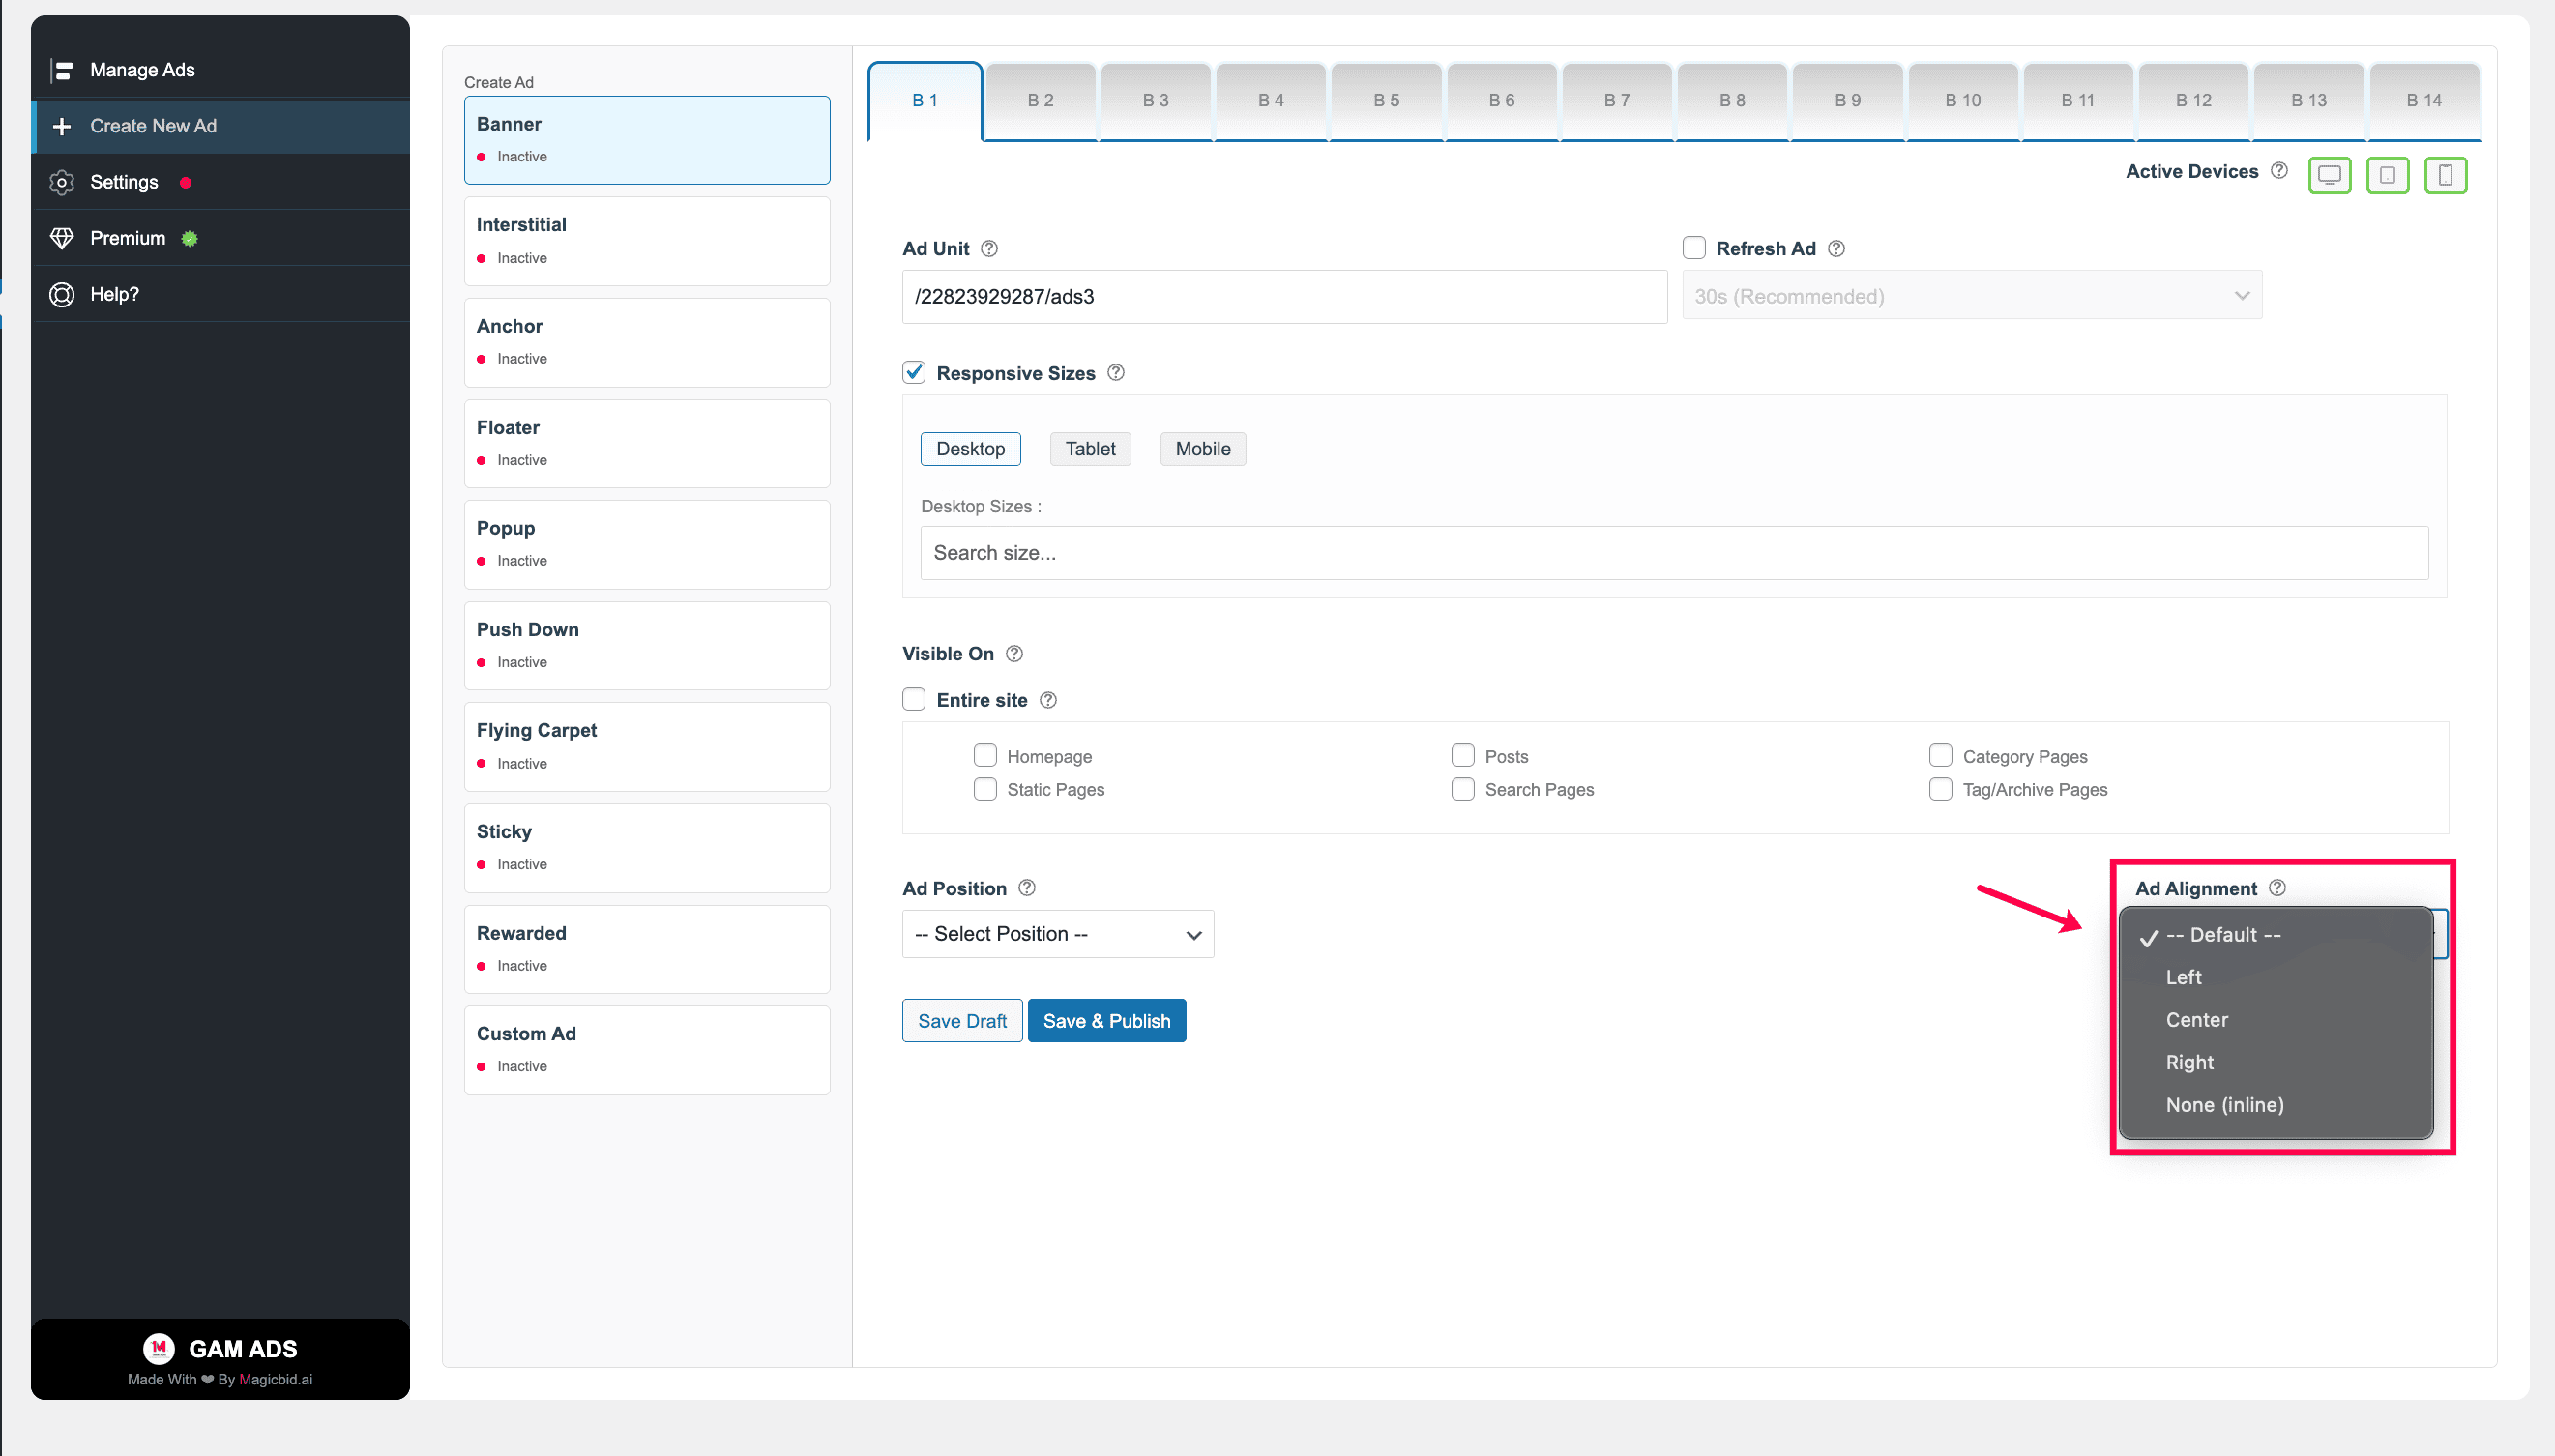
Task: Check the Entire site checkbox
Action: click(x=914, y=699)
